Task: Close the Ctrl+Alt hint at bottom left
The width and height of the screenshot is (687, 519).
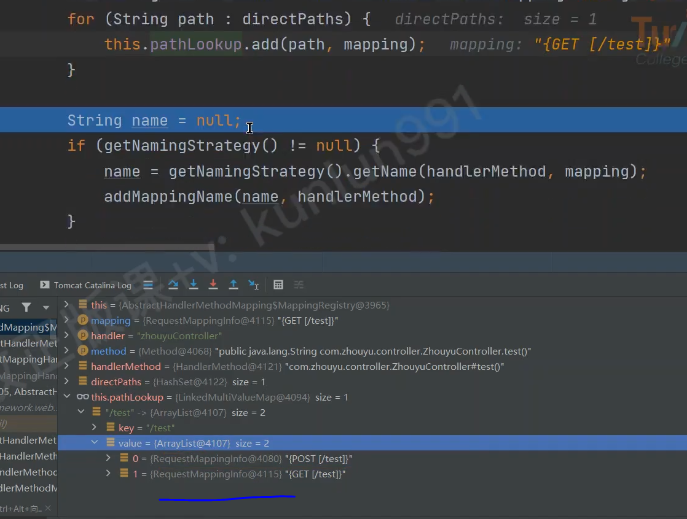Action: point(48,508)
